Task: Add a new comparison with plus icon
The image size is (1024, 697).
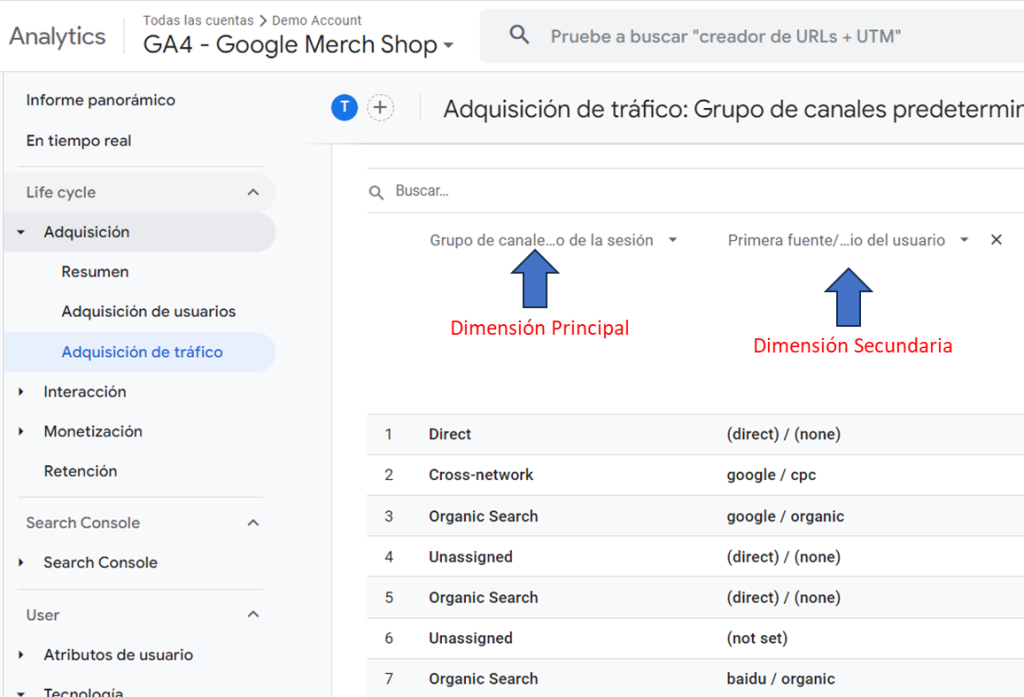Action: pos(380,108)
